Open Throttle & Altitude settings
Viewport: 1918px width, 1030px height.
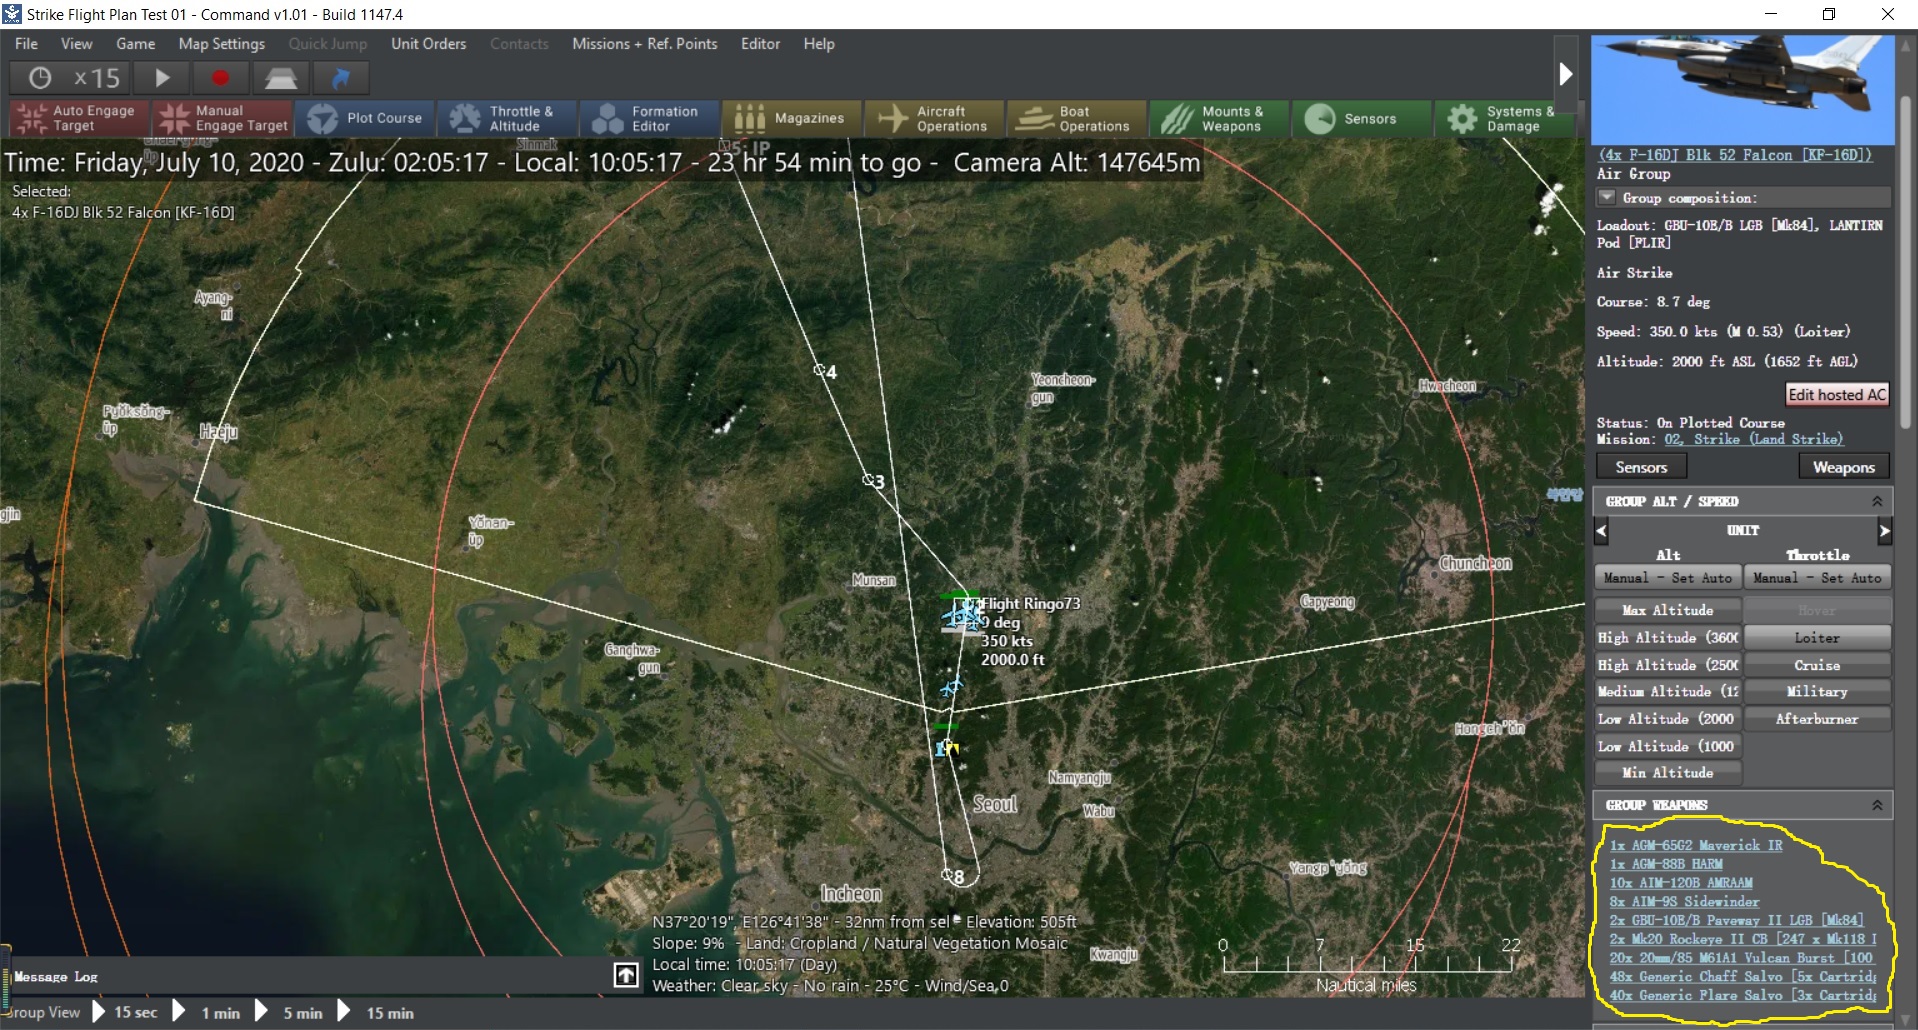coord(508,118)
